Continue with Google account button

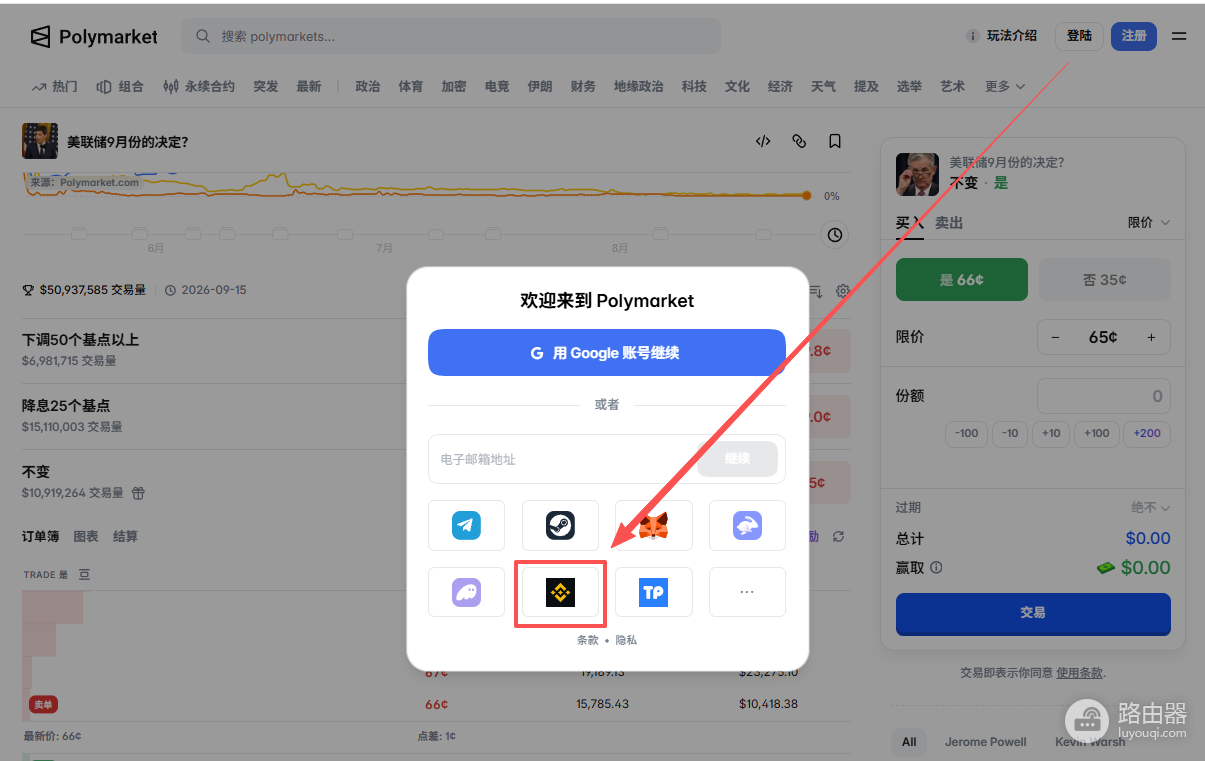[607, 353]
